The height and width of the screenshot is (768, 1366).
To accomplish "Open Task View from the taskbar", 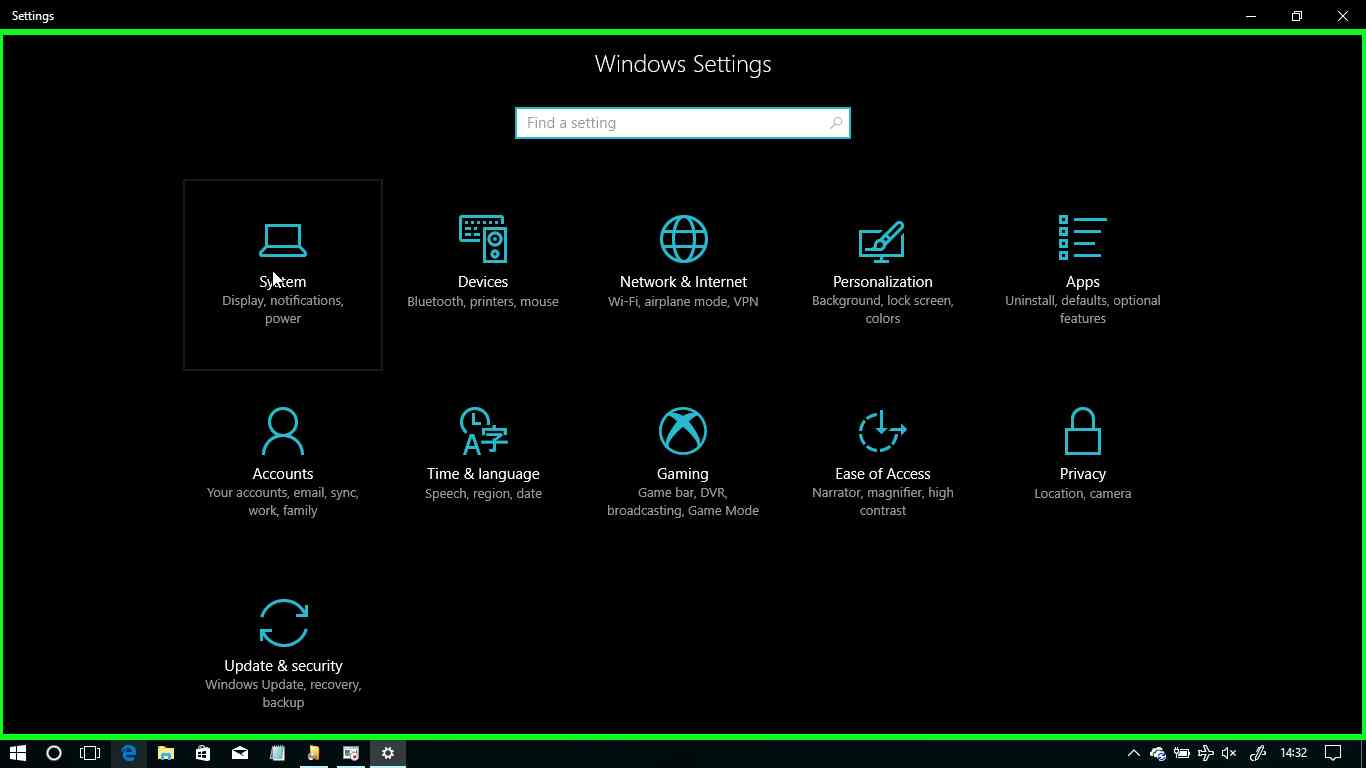I will (90, 753).
